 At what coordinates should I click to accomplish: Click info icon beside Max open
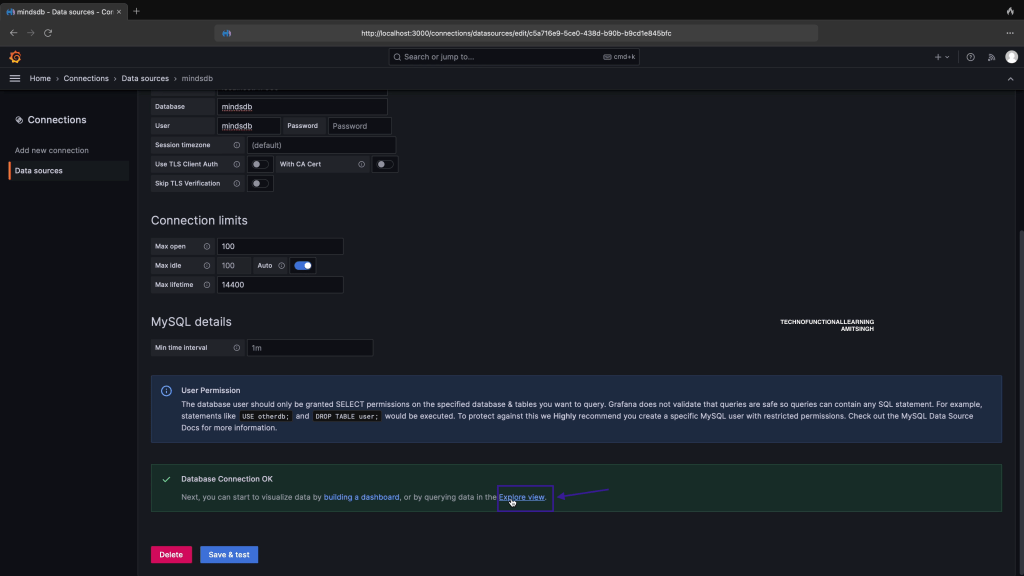(x=207, y=246)
